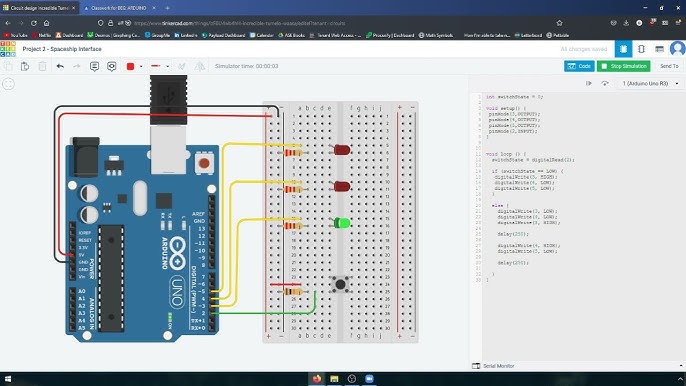Open the notes tool in the toolbar

94,66
